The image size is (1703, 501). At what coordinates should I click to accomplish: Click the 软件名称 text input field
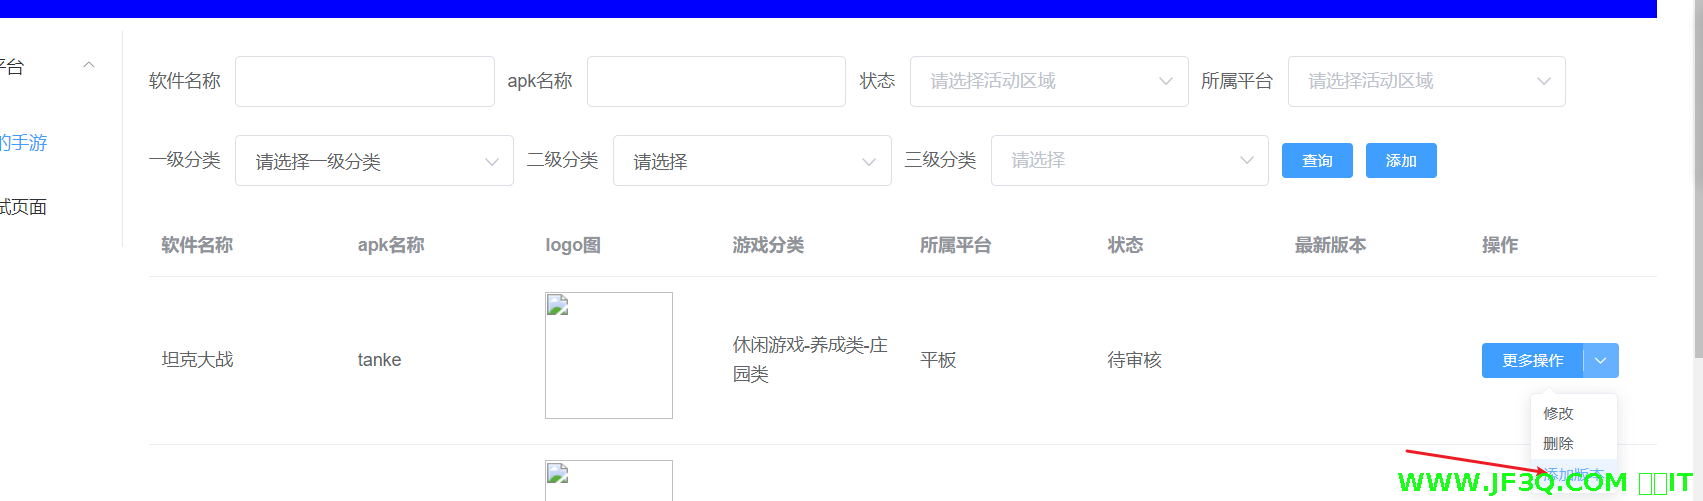[x=364, y=81]
